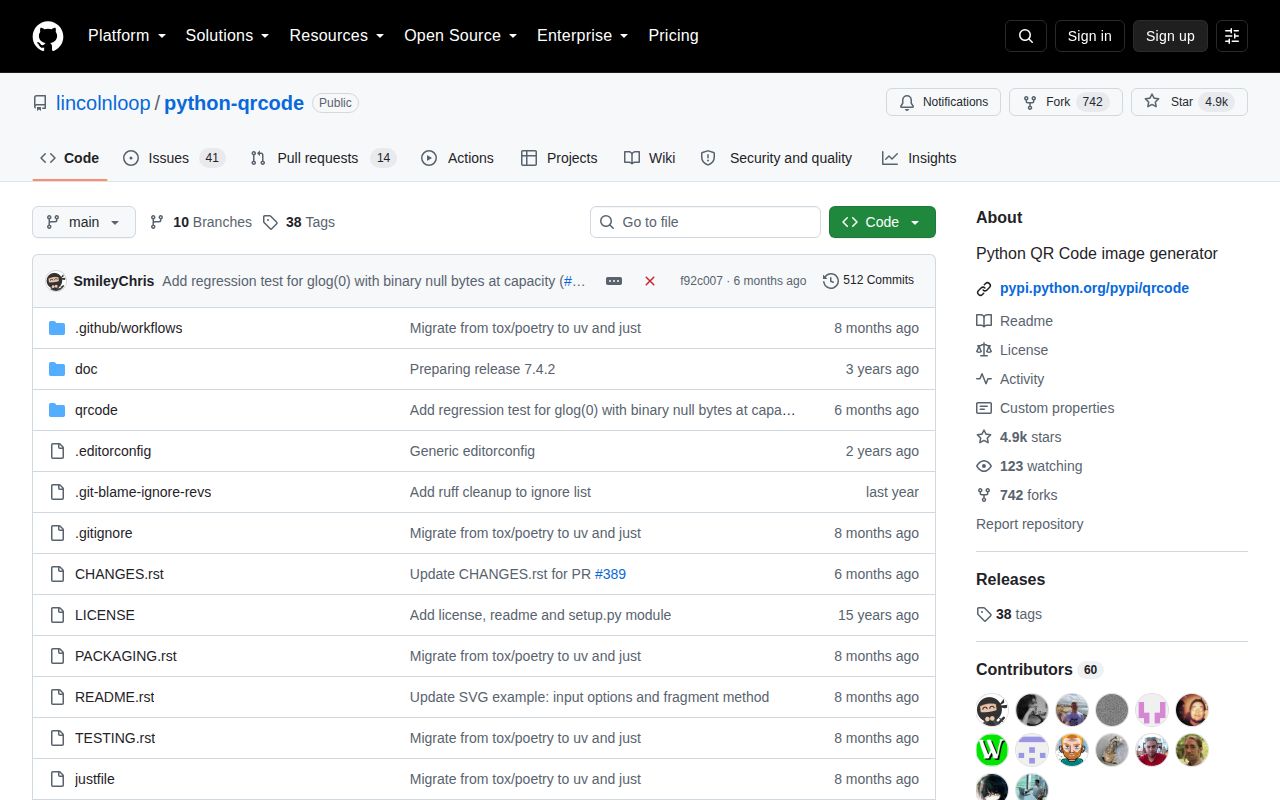Click the Readme book icon

coord(984,321)
